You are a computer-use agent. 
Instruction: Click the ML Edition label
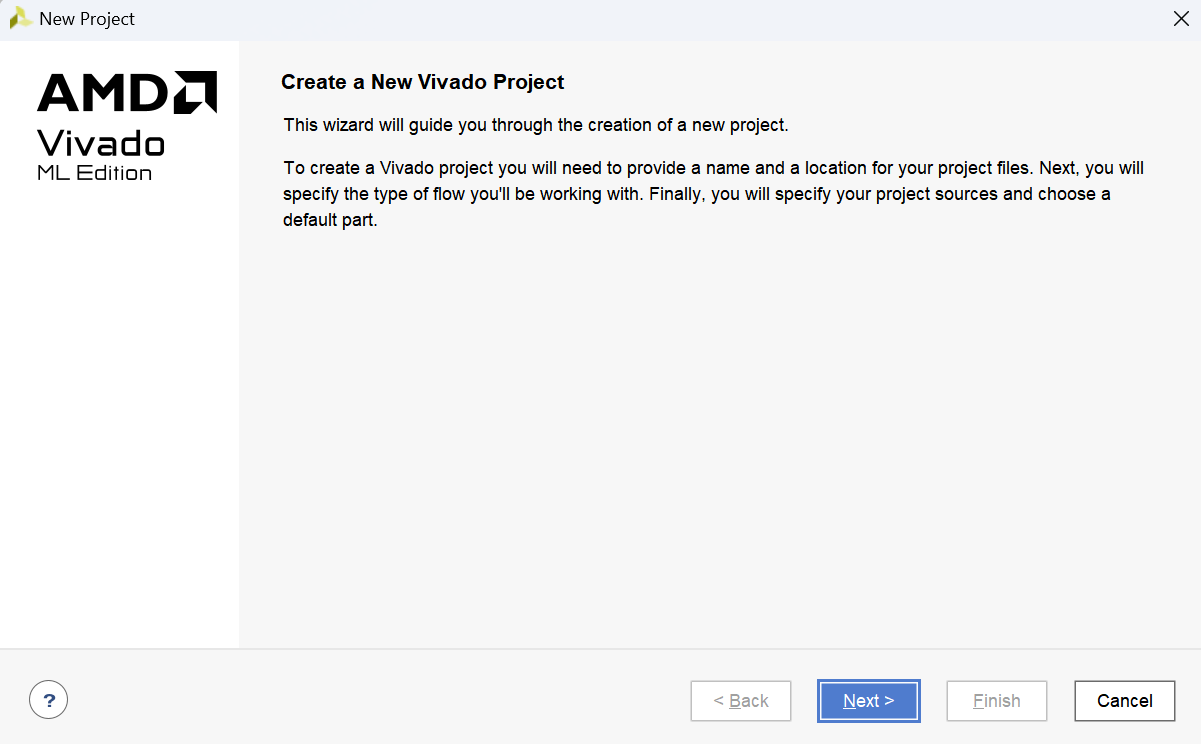coord(95,173)
